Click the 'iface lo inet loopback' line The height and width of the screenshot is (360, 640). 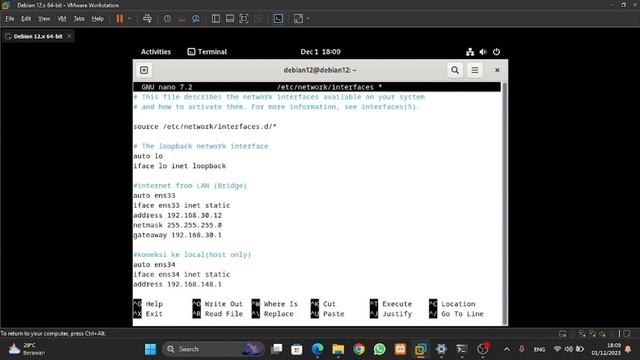(180, 166)
